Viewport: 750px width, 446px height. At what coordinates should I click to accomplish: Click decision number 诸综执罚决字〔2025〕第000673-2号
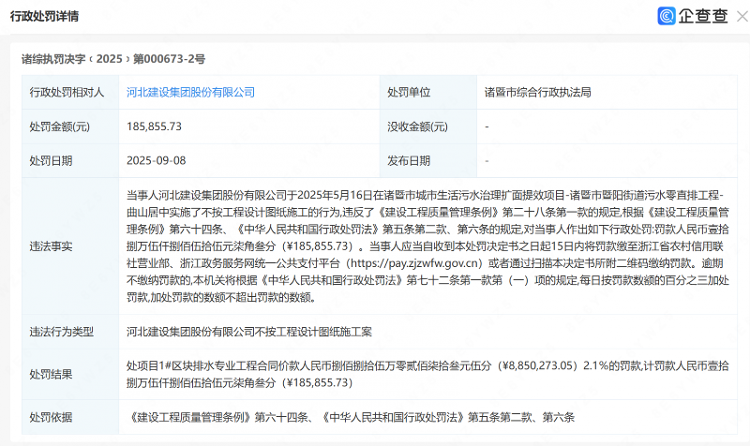click(113, 59)
